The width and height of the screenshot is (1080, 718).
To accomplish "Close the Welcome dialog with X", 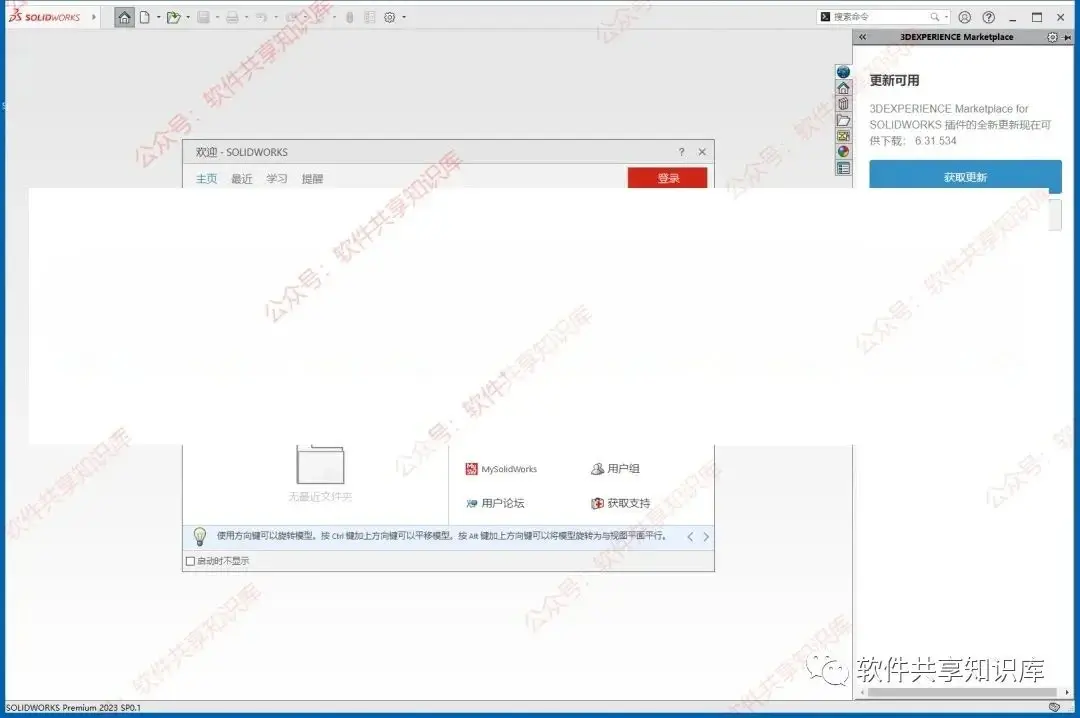I will tap(702, 152).
